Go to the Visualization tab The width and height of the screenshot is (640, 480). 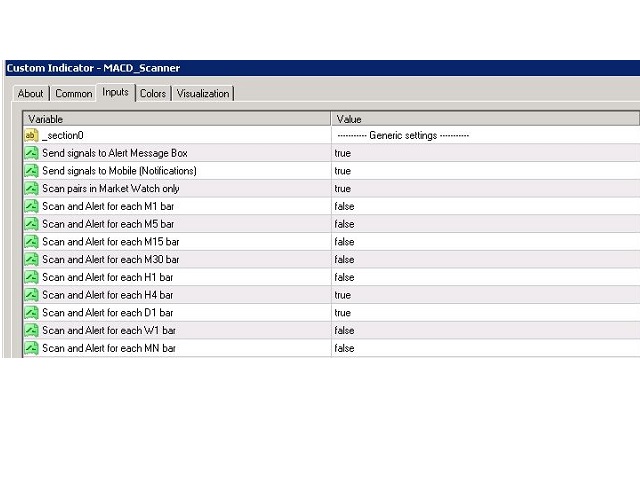[203, 93]
